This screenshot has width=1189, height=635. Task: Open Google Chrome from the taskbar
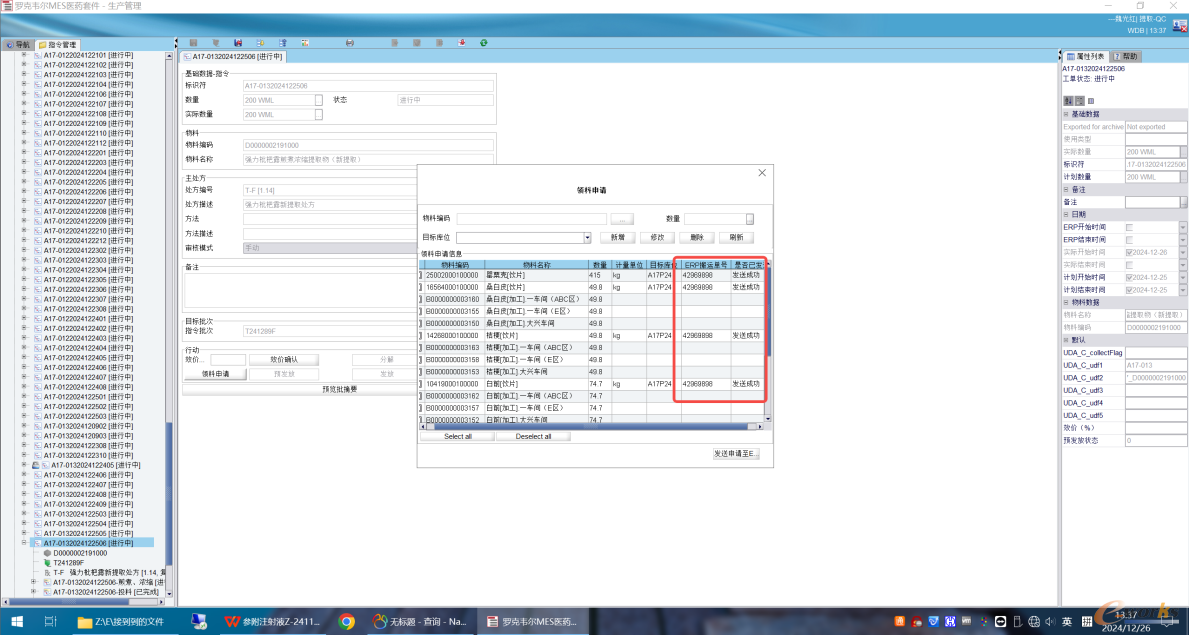pos(347,621)
